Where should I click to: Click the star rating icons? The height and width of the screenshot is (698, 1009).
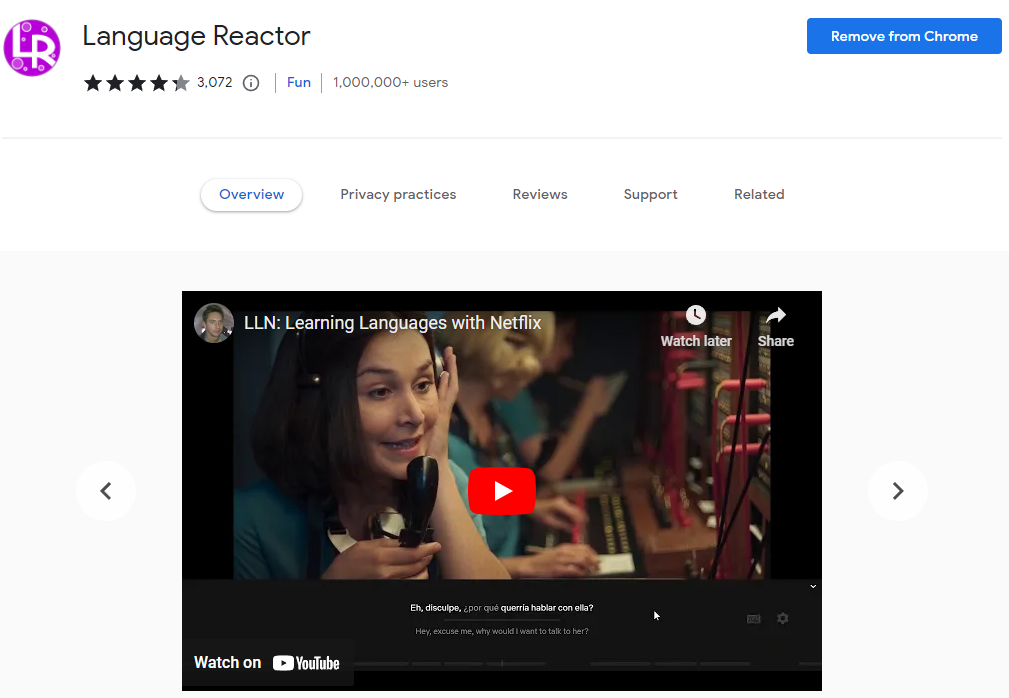coord(136,83)
